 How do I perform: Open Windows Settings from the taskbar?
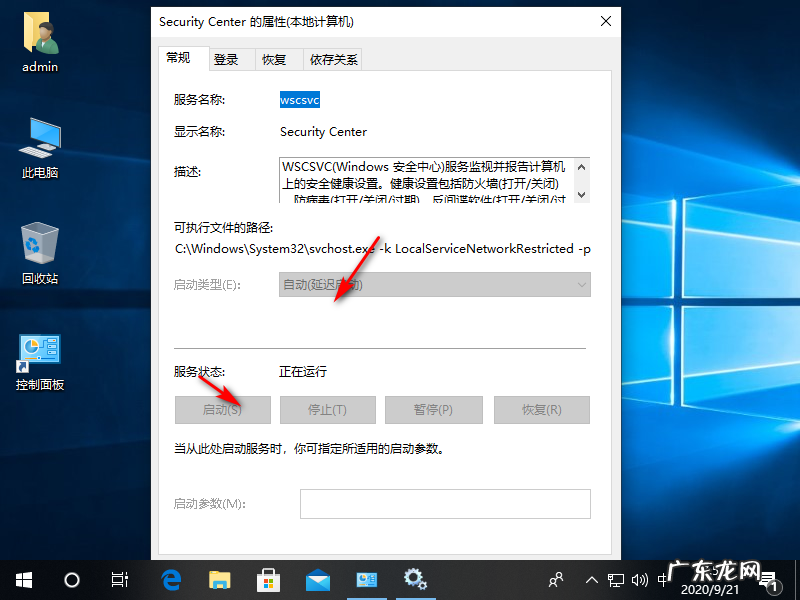(416, 580)
